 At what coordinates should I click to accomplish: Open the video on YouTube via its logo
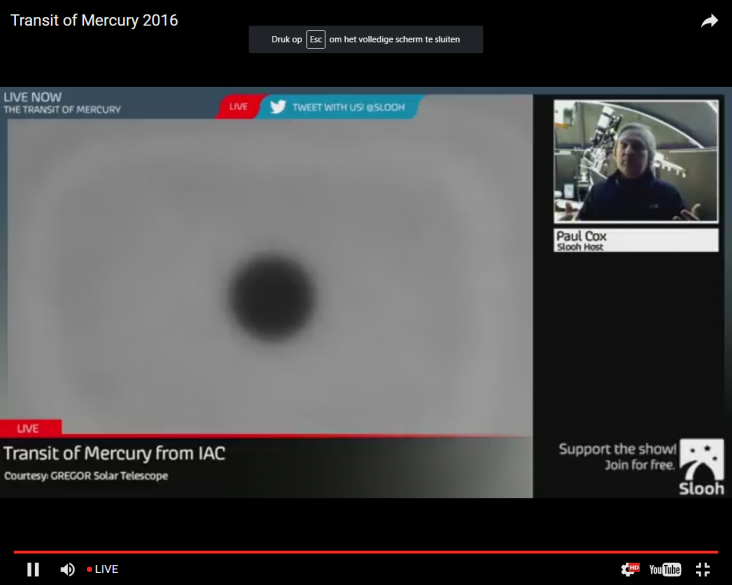tap(665, 569)
